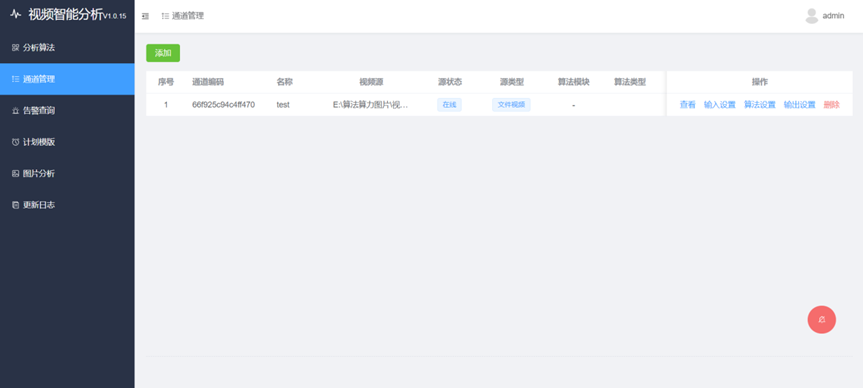Click the 告警查询 alarm icon

coord(15,111)
